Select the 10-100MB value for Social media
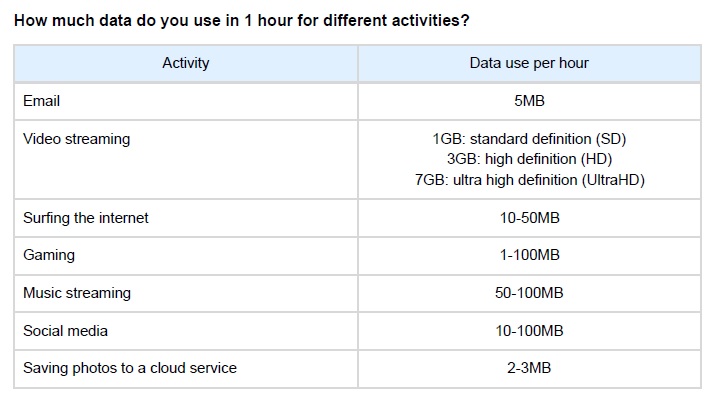713x403 pixels. point(529,330)
